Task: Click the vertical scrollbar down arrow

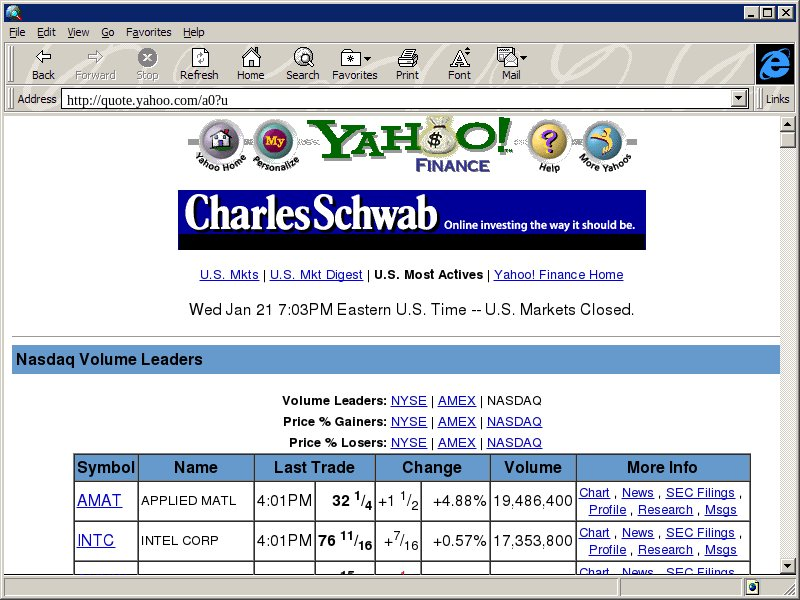Action: pyautogui.click(x=788, y=566)
